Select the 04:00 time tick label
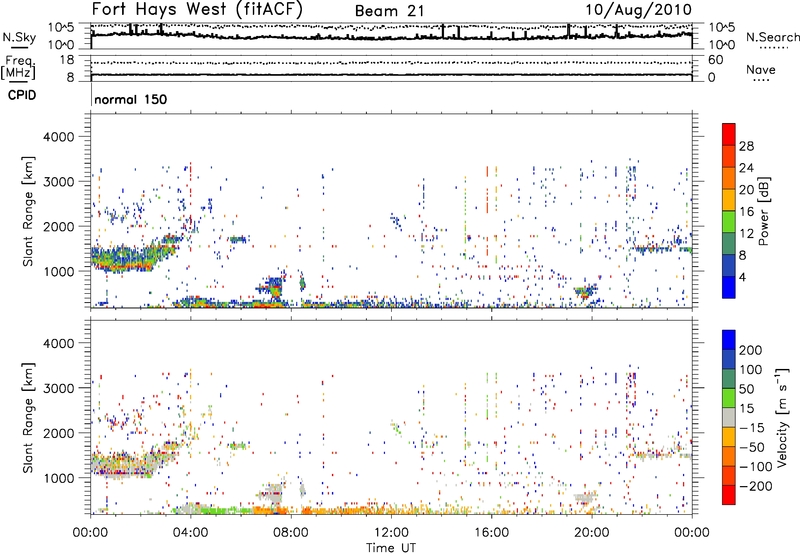This screenshot has width=800, height=554. (190, 533)
